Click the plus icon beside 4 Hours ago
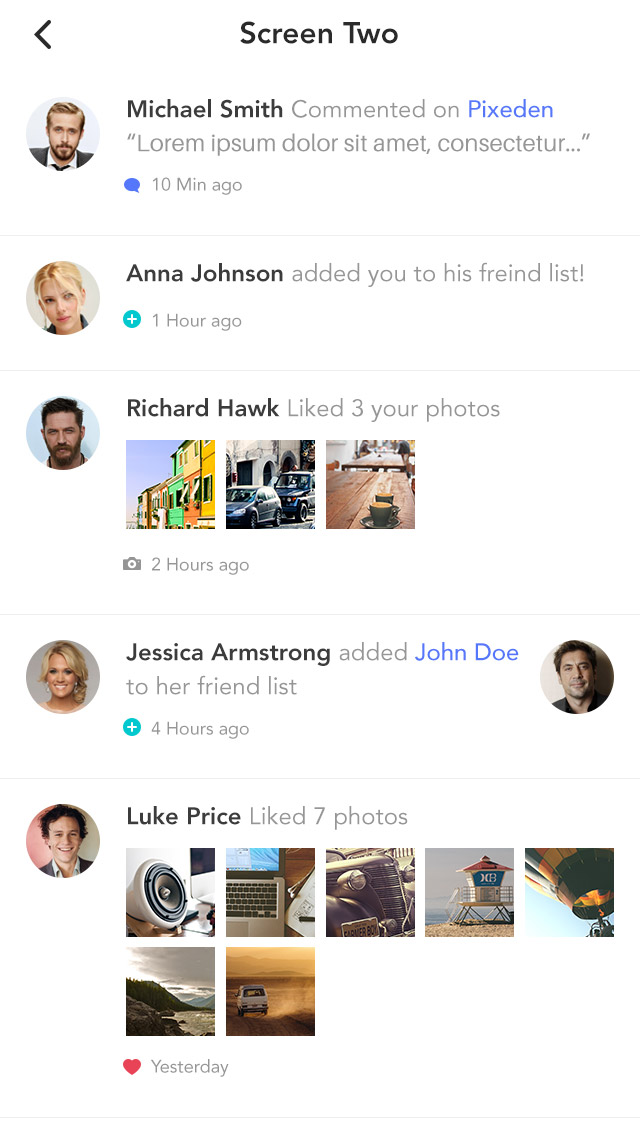640x1136 pixels. 132,728
